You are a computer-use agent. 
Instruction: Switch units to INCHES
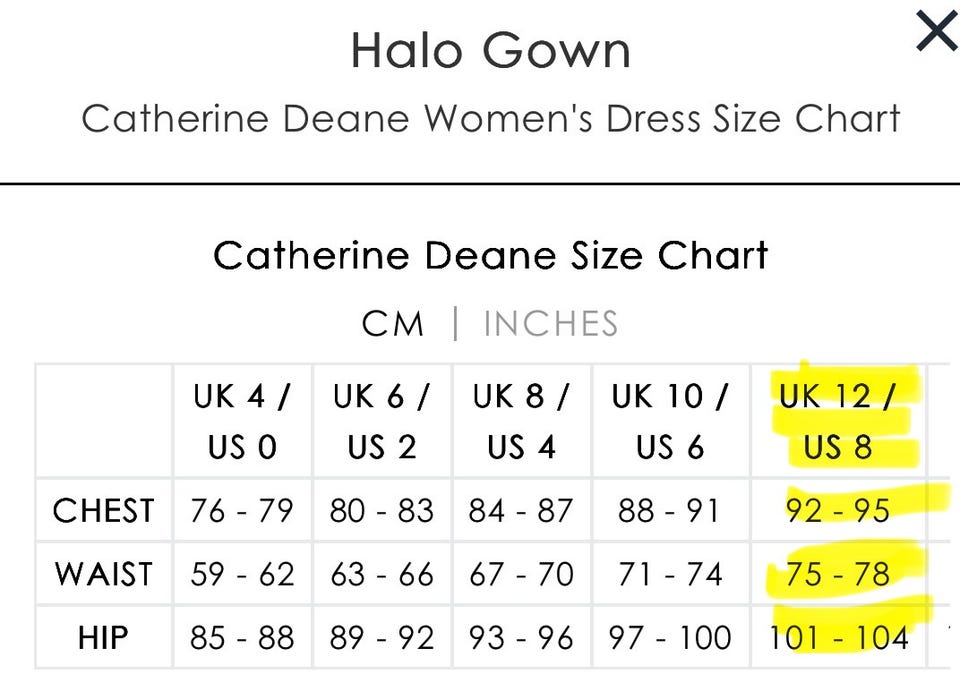point(550,324)
